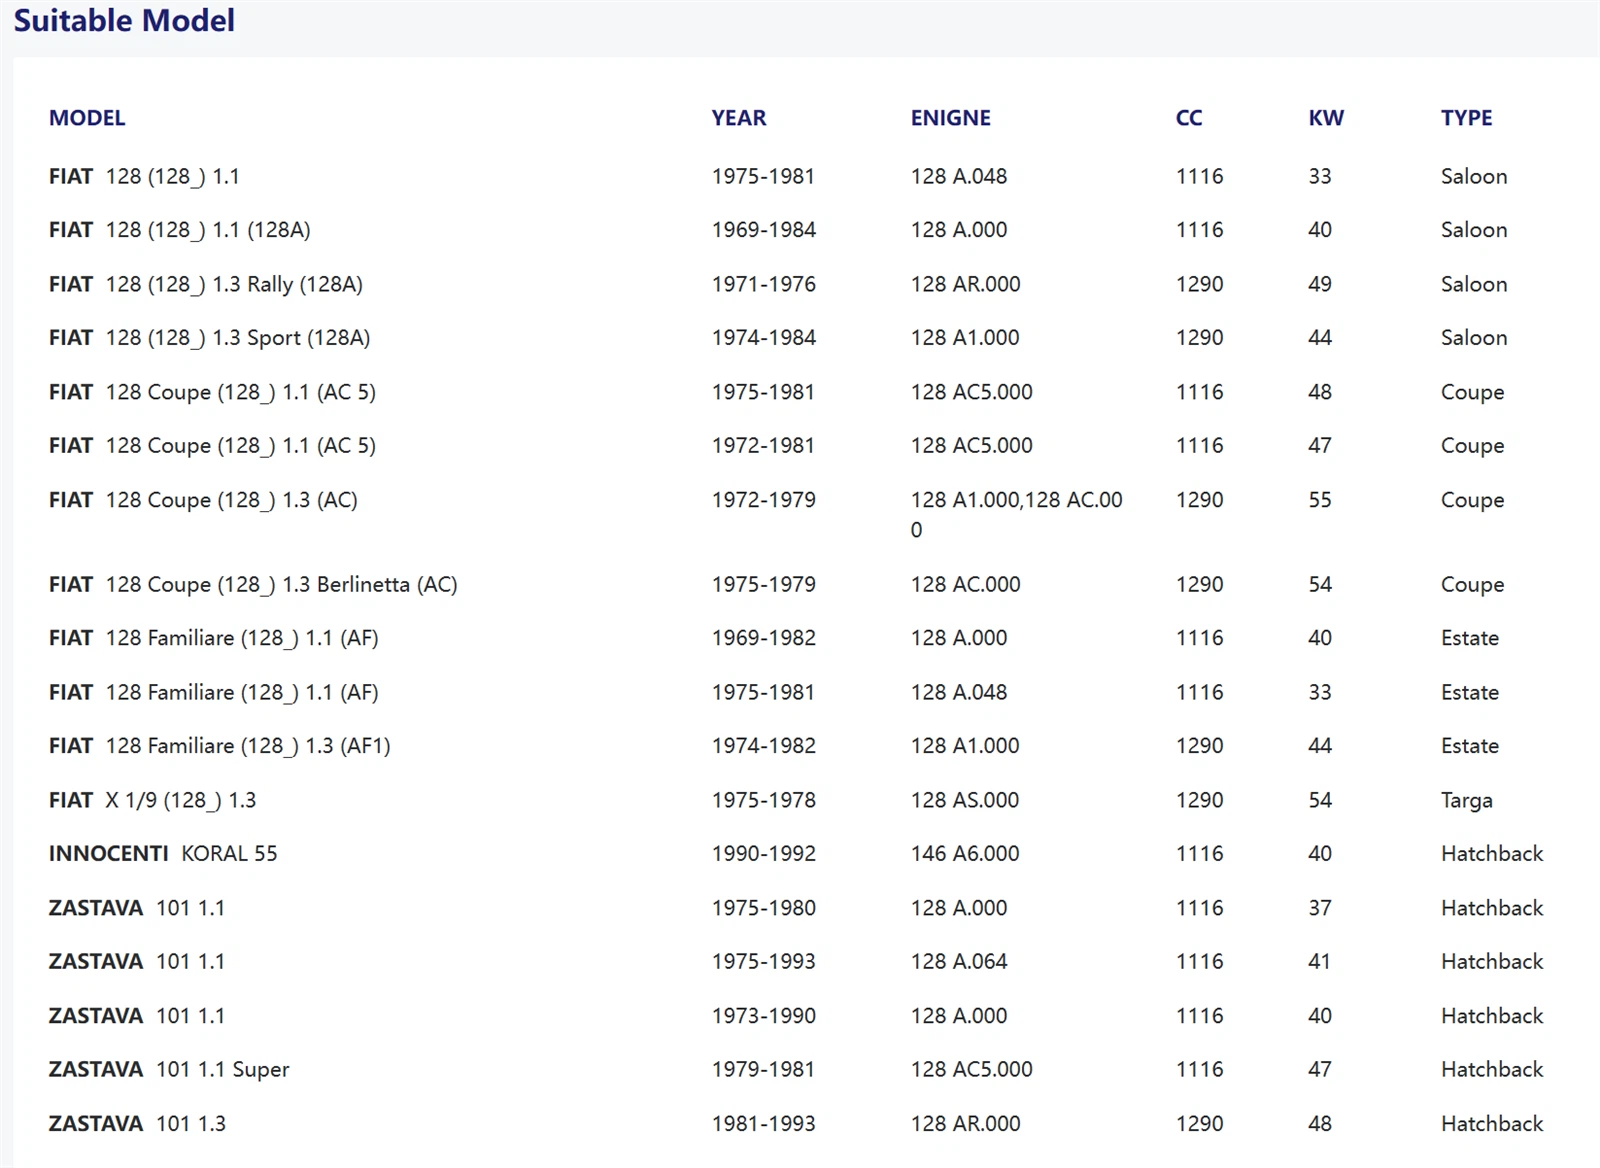
Task: Click model ZASTAVA 101 1.1 Super
Action: 169,1070
